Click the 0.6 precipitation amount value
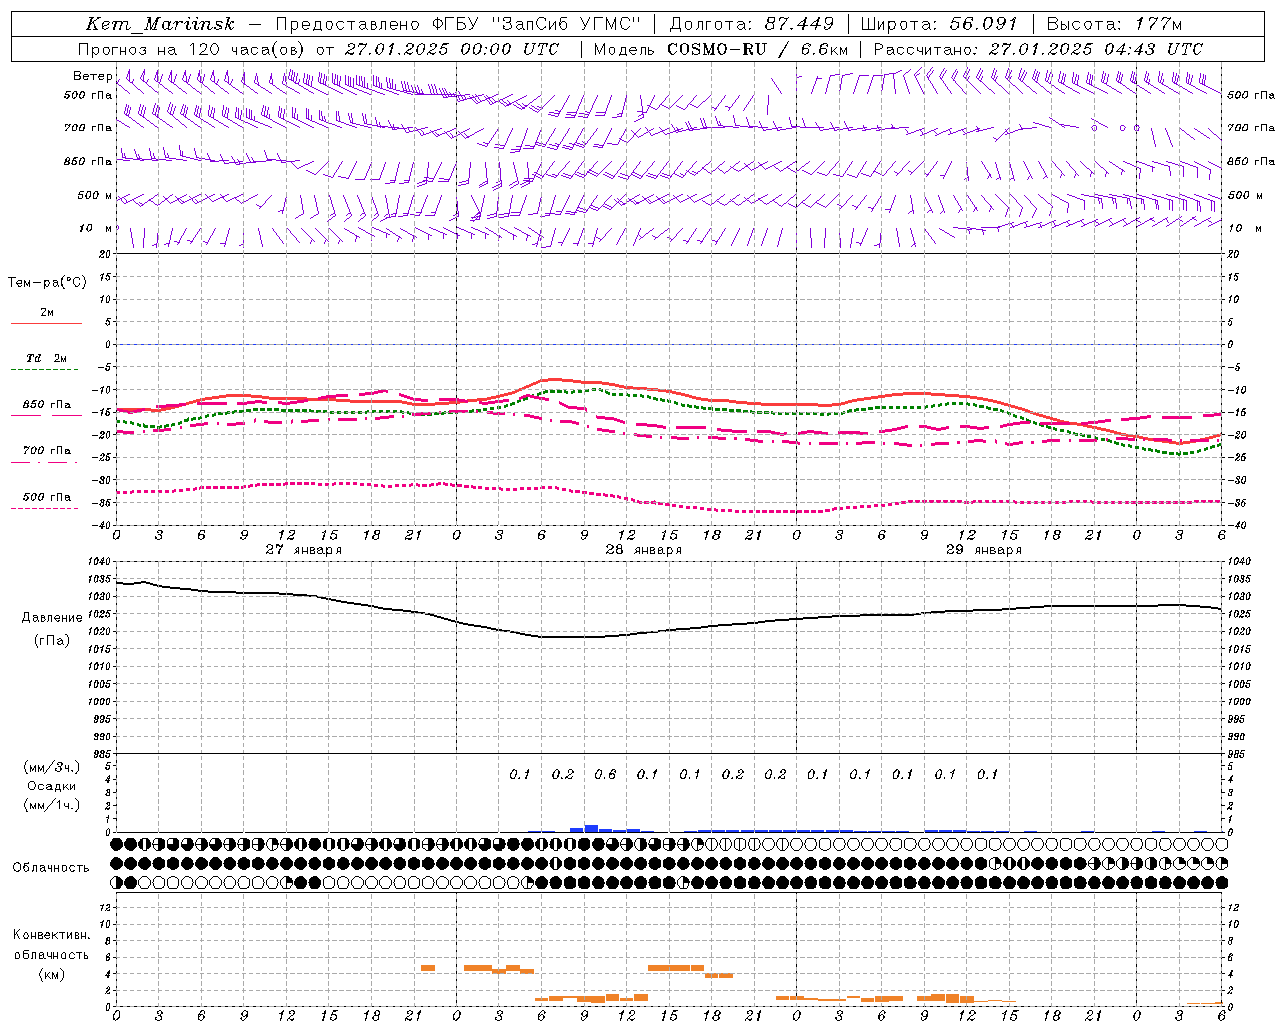1280x1024 pixels. [x=605, y=774]
